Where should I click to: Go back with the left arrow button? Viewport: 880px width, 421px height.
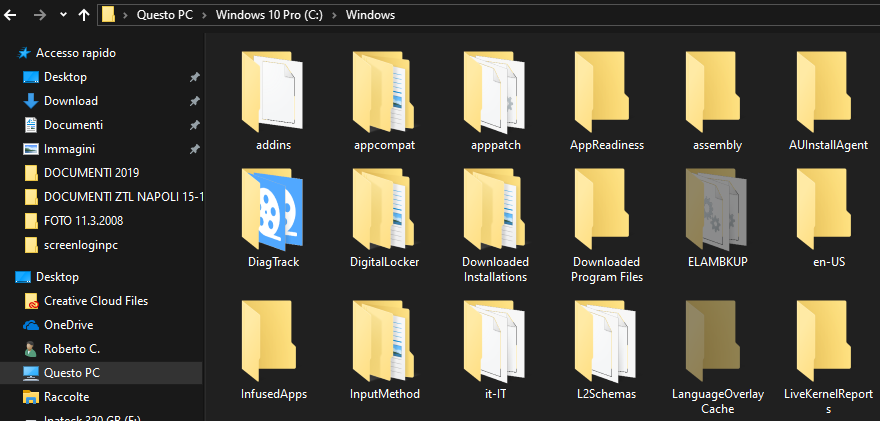pos(10,15)
